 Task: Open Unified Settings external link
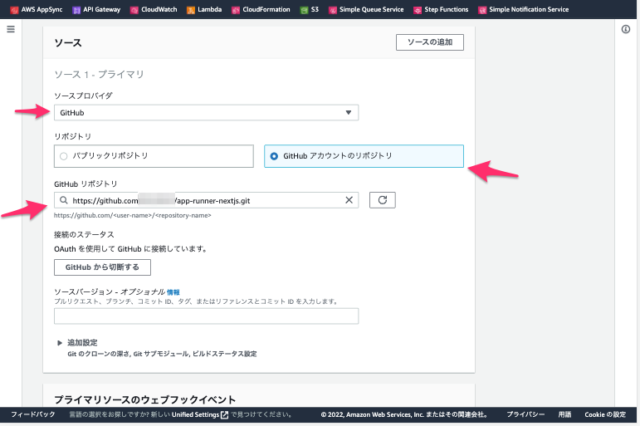point(200,415)
